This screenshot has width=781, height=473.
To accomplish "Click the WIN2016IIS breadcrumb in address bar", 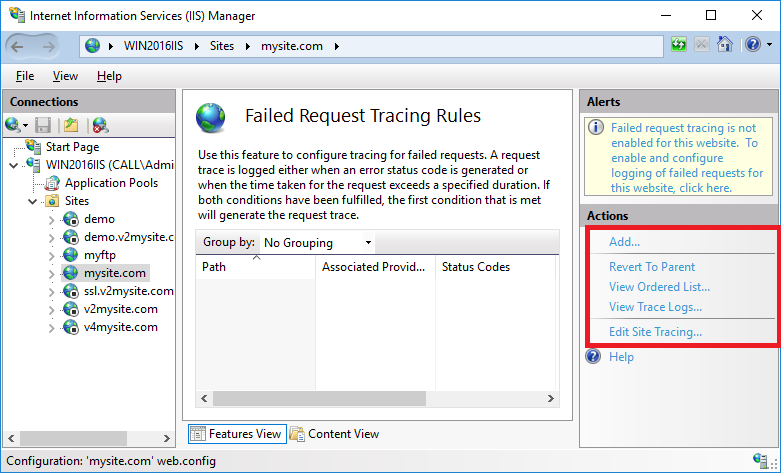I will (153, 46).
